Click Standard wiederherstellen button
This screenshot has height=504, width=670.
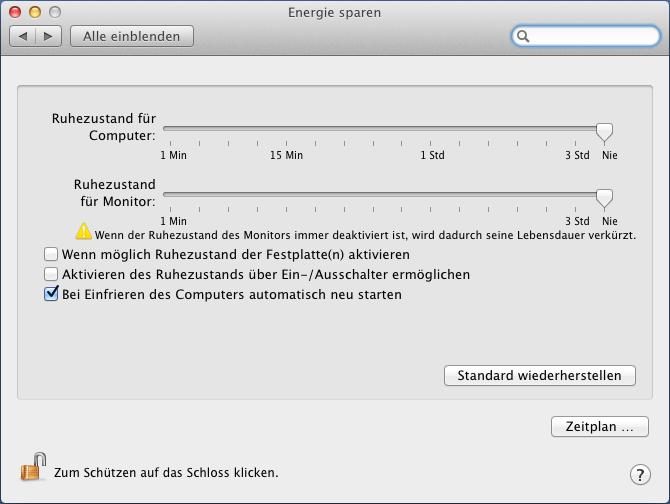point(540,375)
